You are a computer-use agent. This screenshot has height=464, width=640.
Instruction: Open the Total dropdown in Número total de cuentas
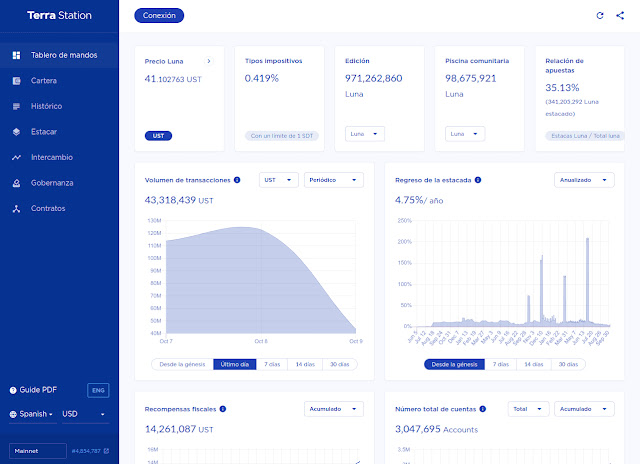pyautogui.click(x=529, y=409)
